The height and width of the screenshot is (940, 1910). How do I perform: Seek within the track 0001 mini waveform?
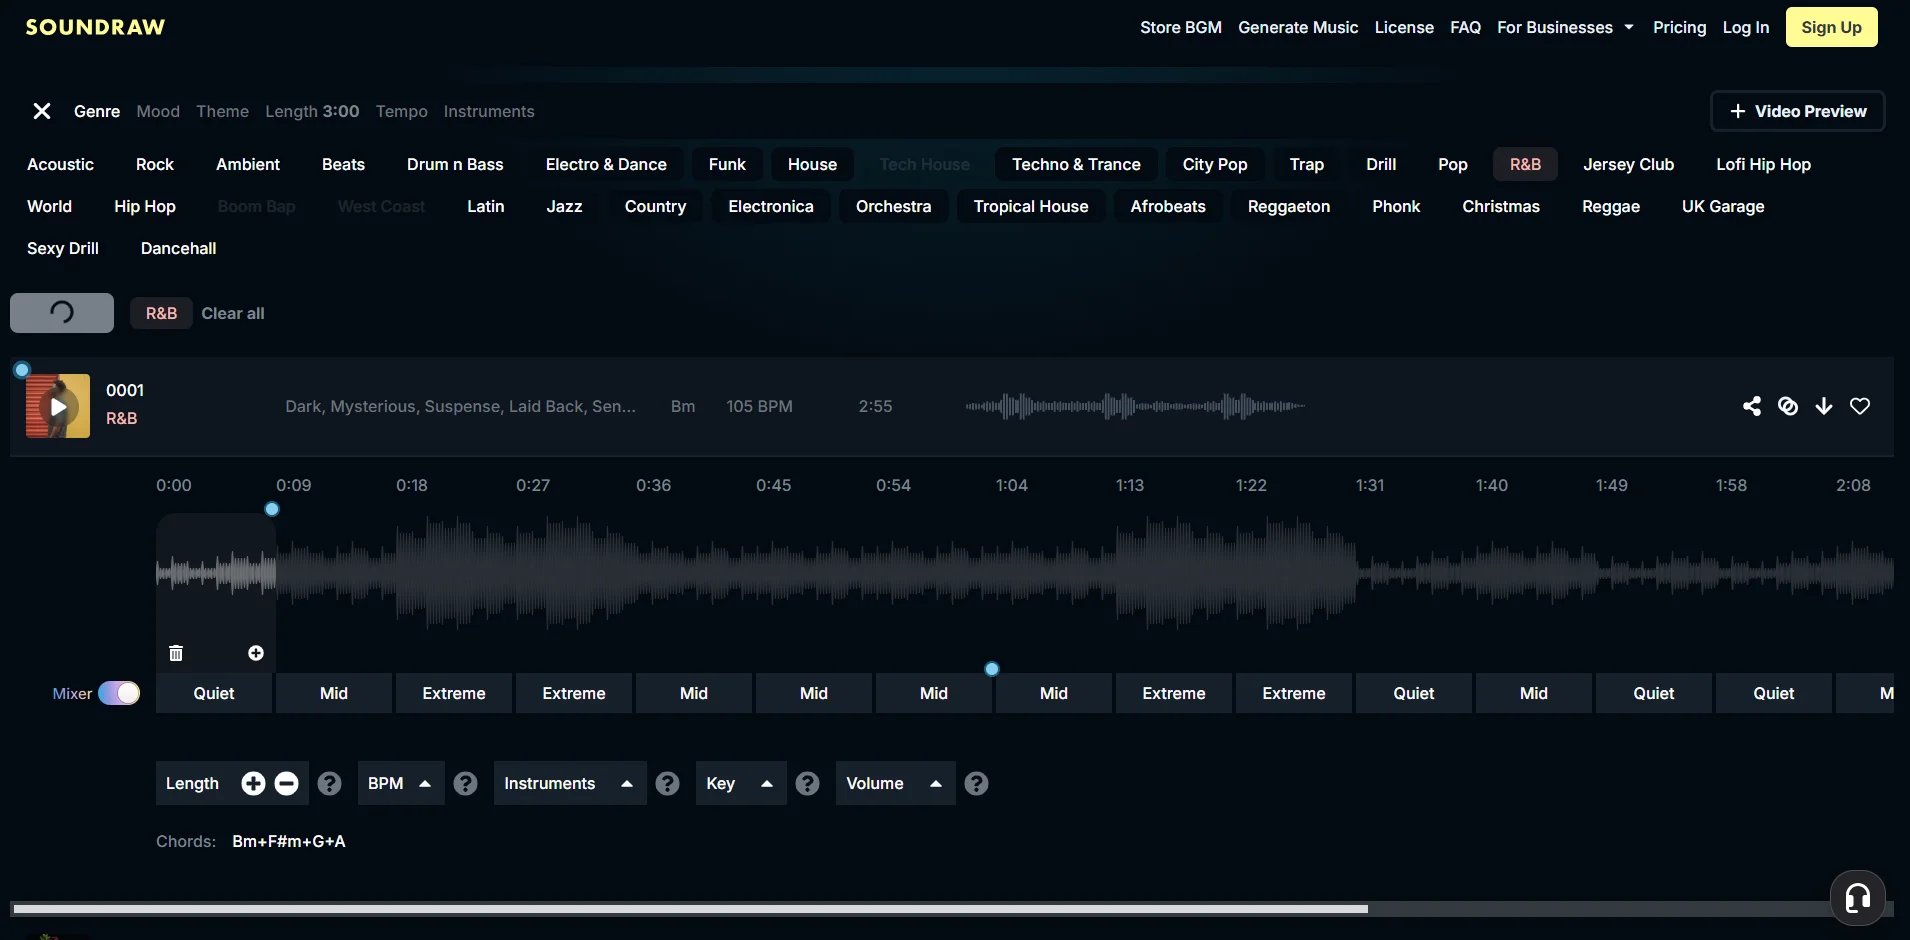(1135, 406)
